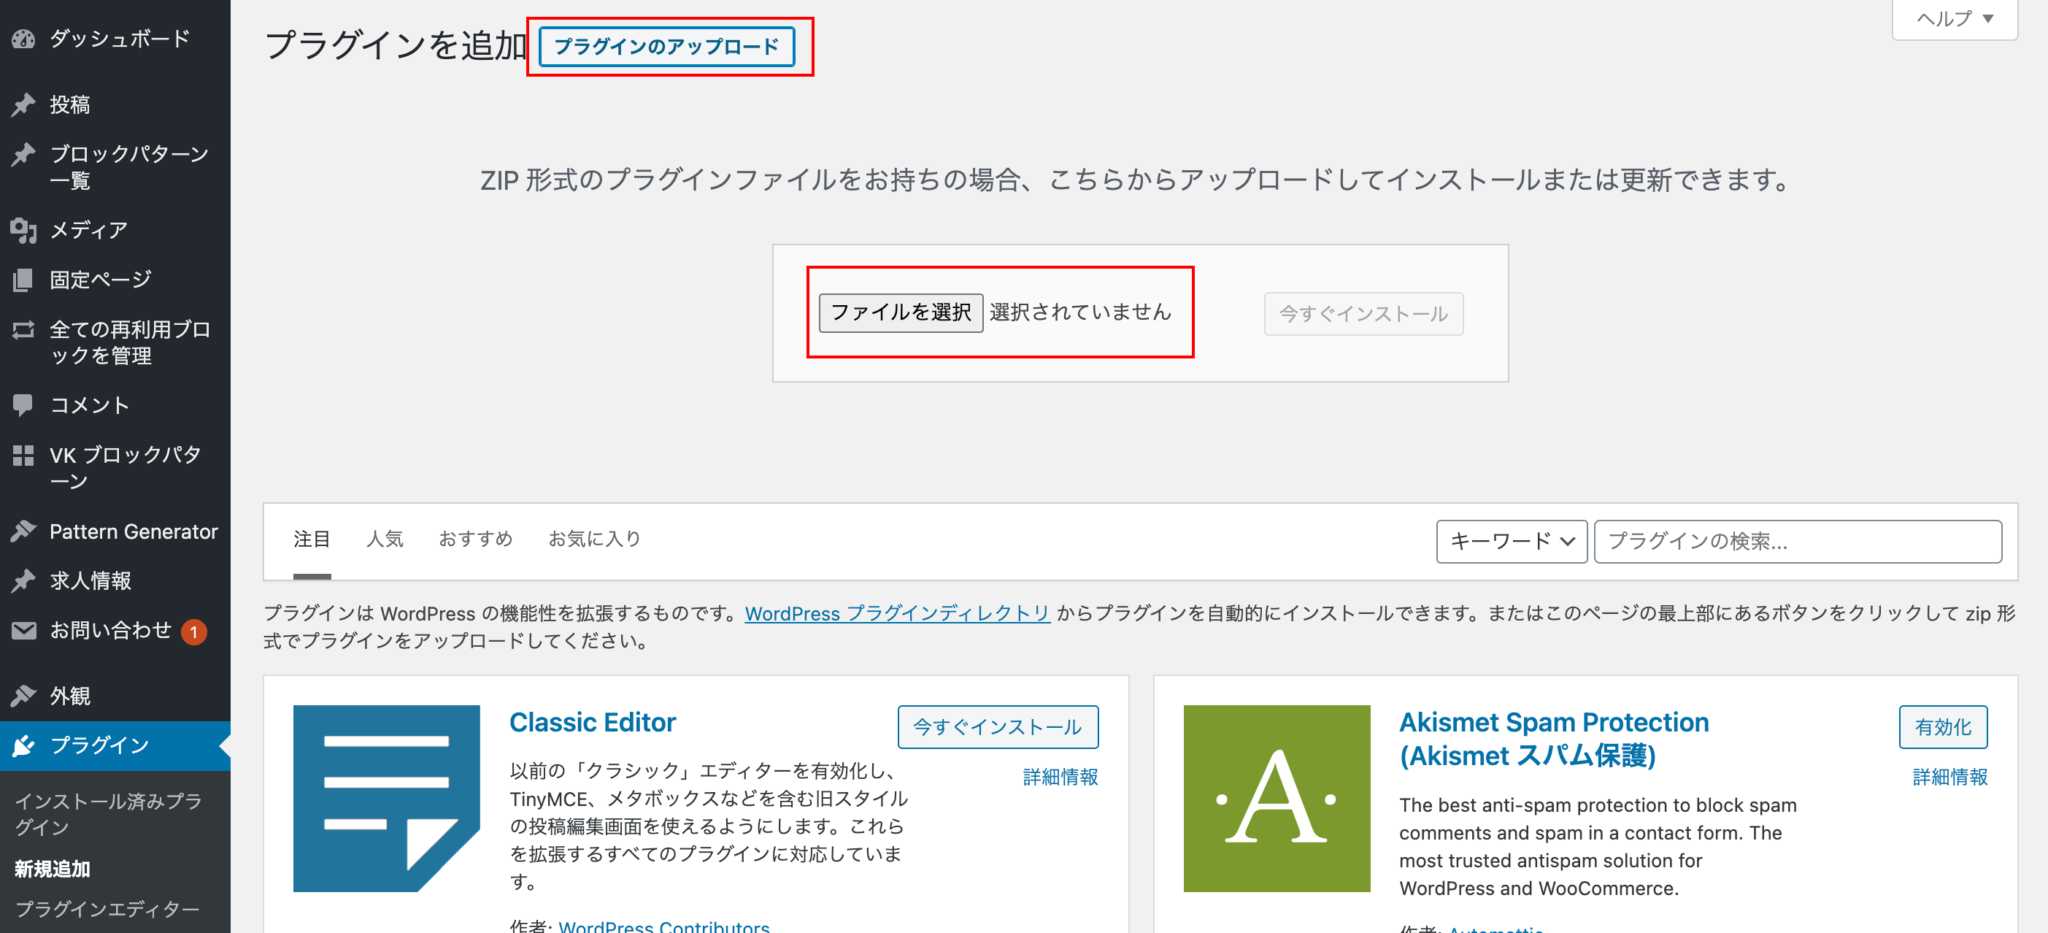Viewport: 2048px width, 933px height.
Task: Switch to the お気に入り tab
Action: (595, 540)
